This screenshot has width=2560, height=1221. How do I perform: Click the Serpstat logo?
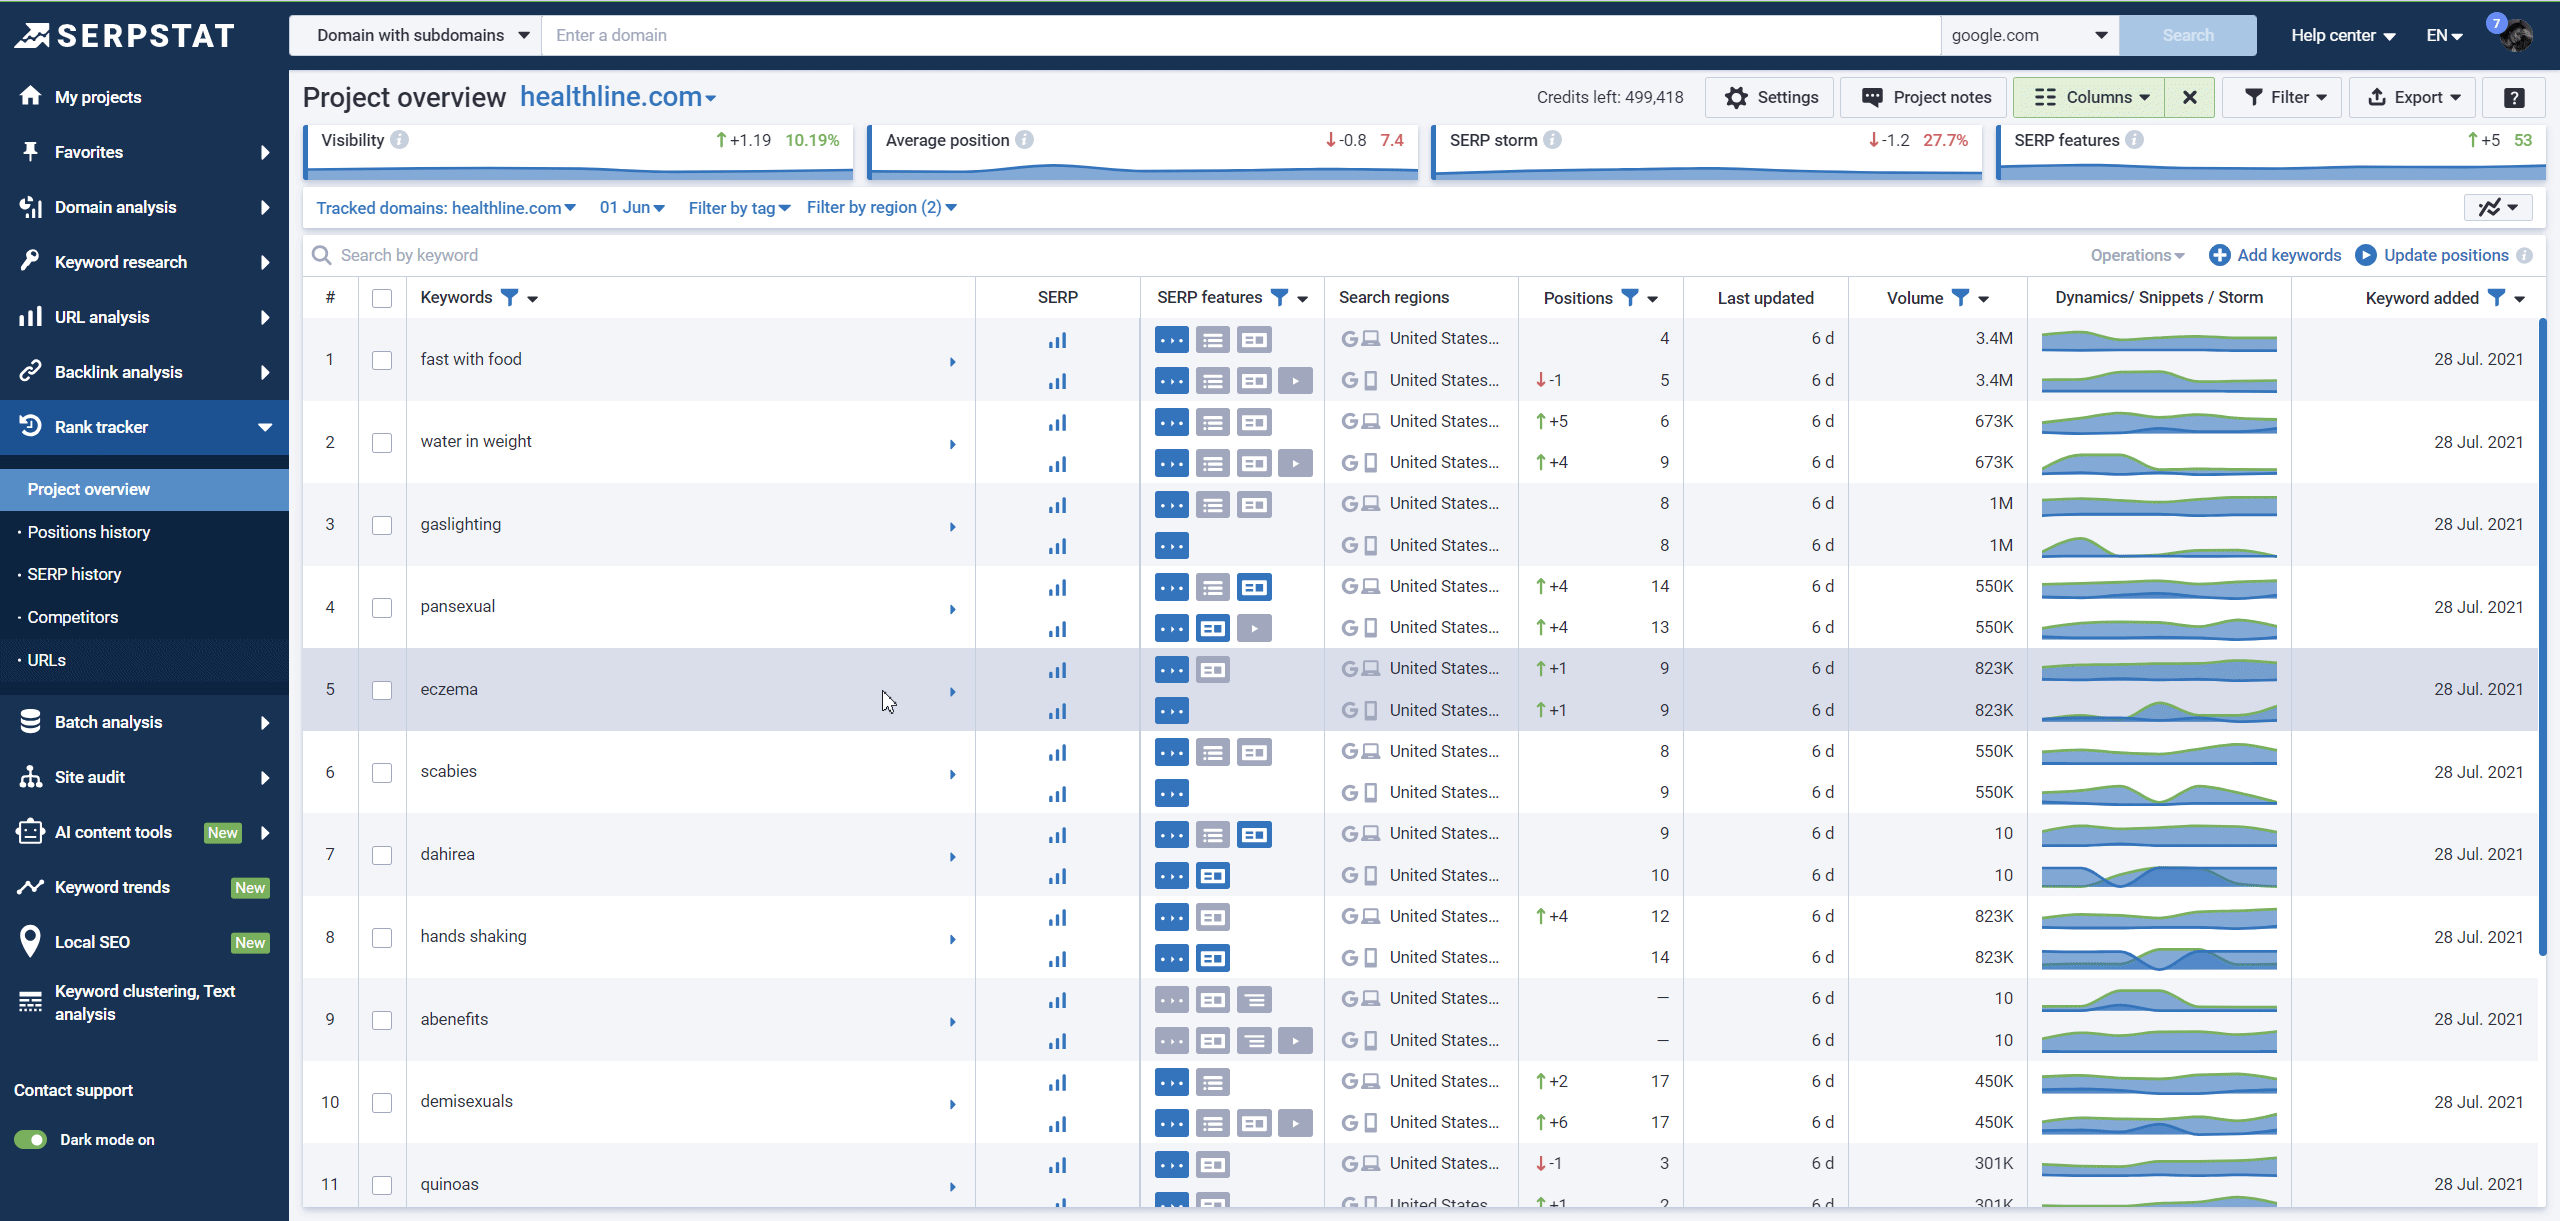[x=127, y=34]
